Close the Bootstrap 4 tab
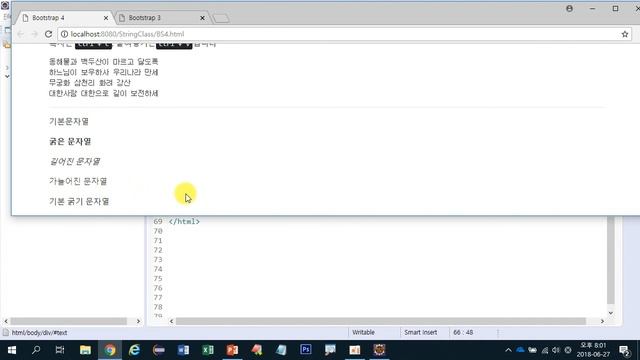 pyautogui.click(x=106, y=18)
